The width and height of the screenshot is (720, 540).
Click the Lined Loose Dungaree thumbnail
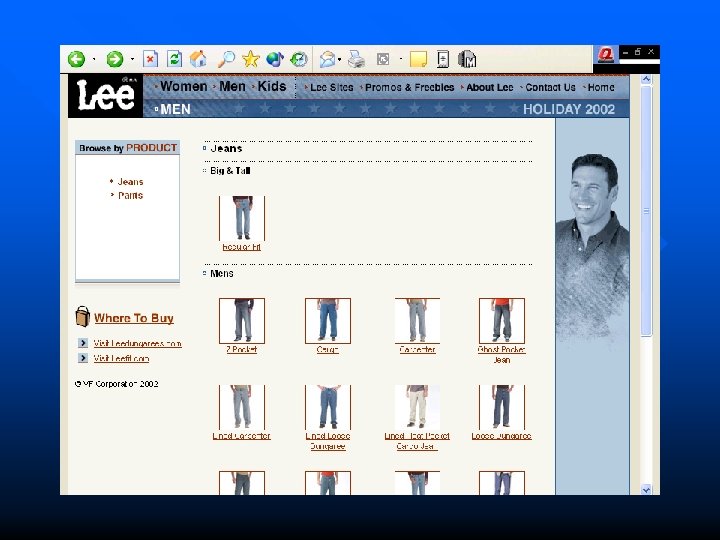click(327, 407)
